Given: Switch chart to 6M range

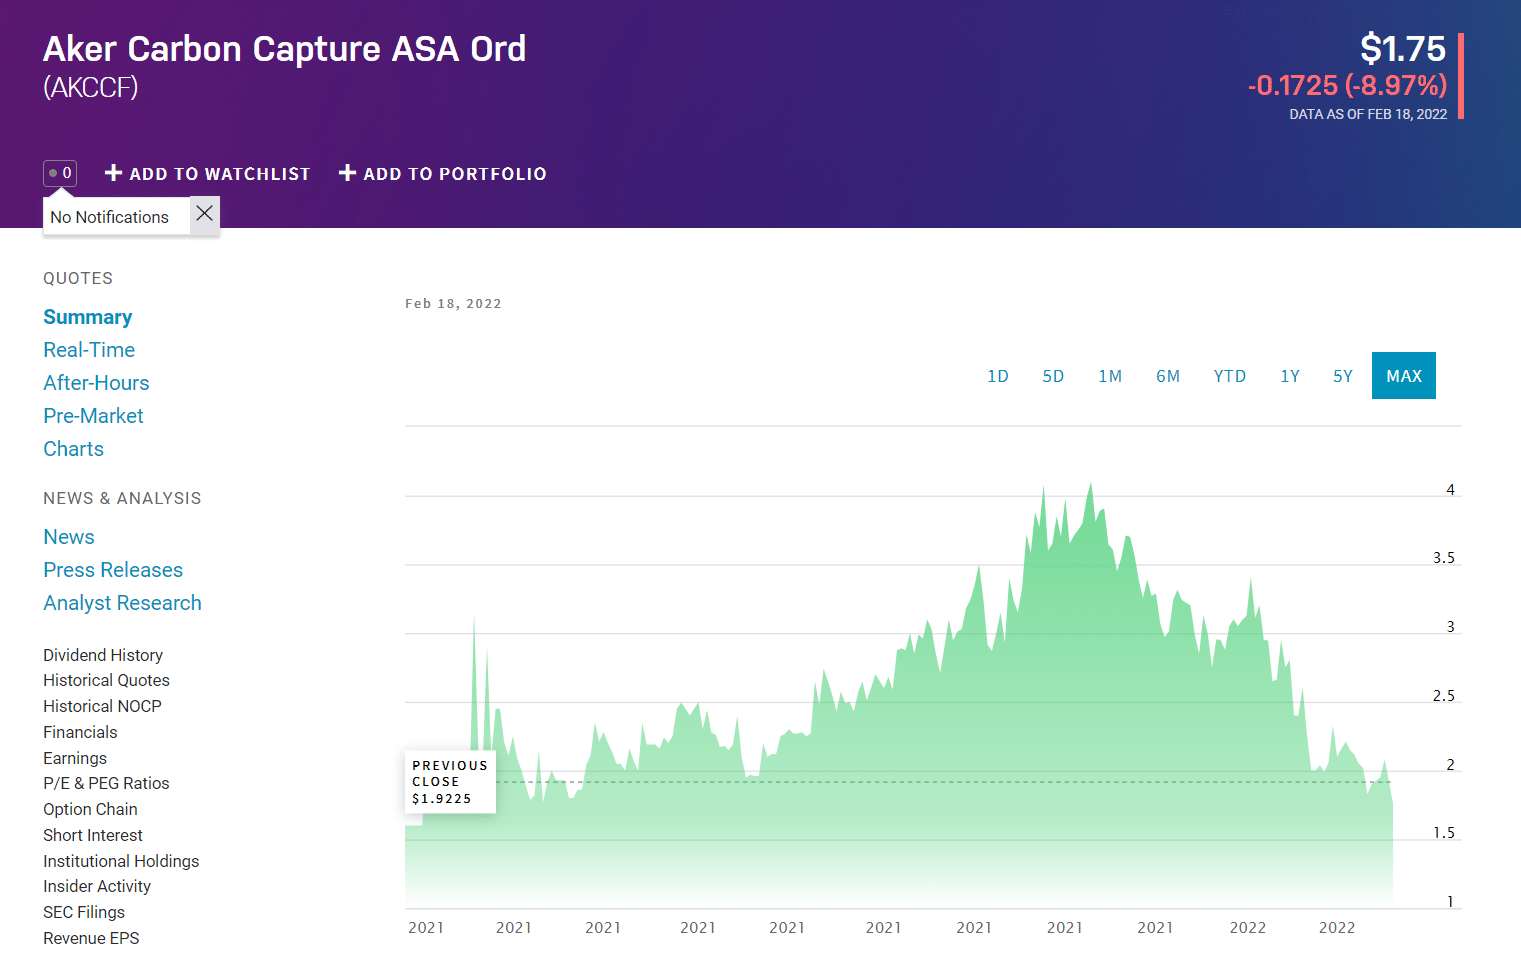Looking at the screenshot, I should click(x=1168, y=376).
